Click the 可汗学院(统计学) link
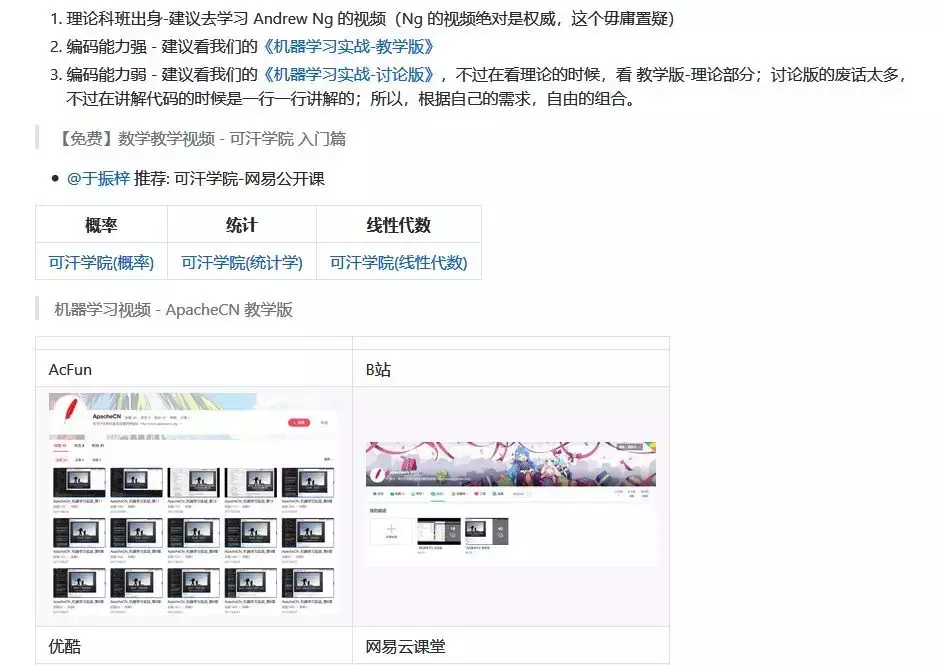This screenshot has height=665, width=944. [243, 263]
